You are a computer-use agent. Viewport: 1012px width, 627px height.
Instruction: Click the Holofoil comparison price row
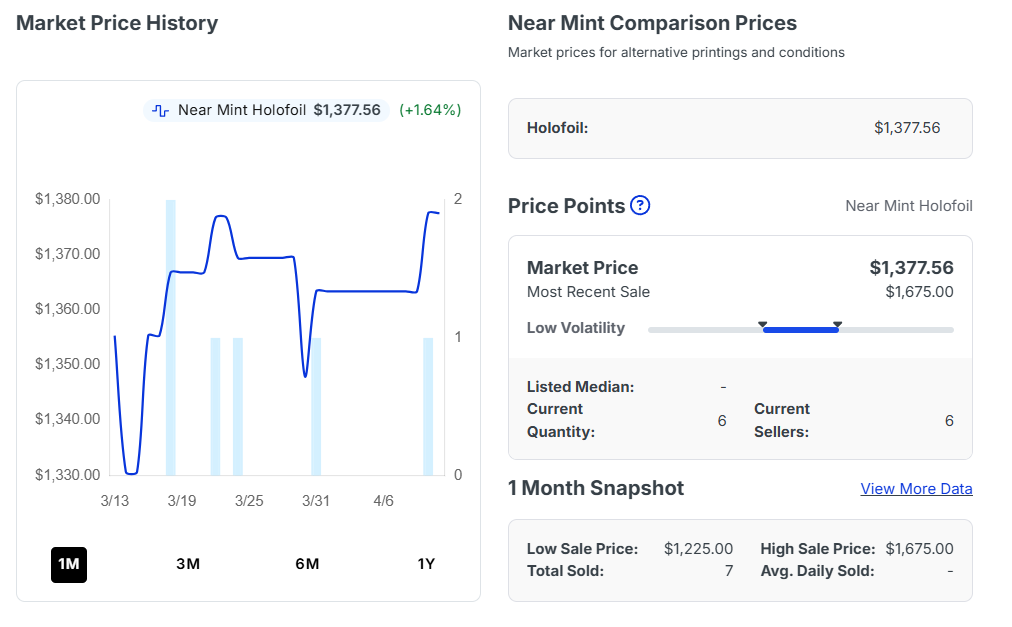pos(740,128)
